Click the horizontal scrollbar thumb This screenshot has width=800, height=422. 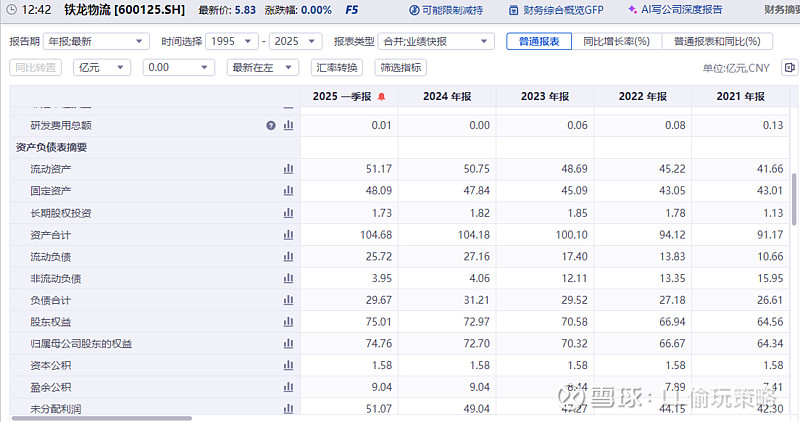point(102,418)
